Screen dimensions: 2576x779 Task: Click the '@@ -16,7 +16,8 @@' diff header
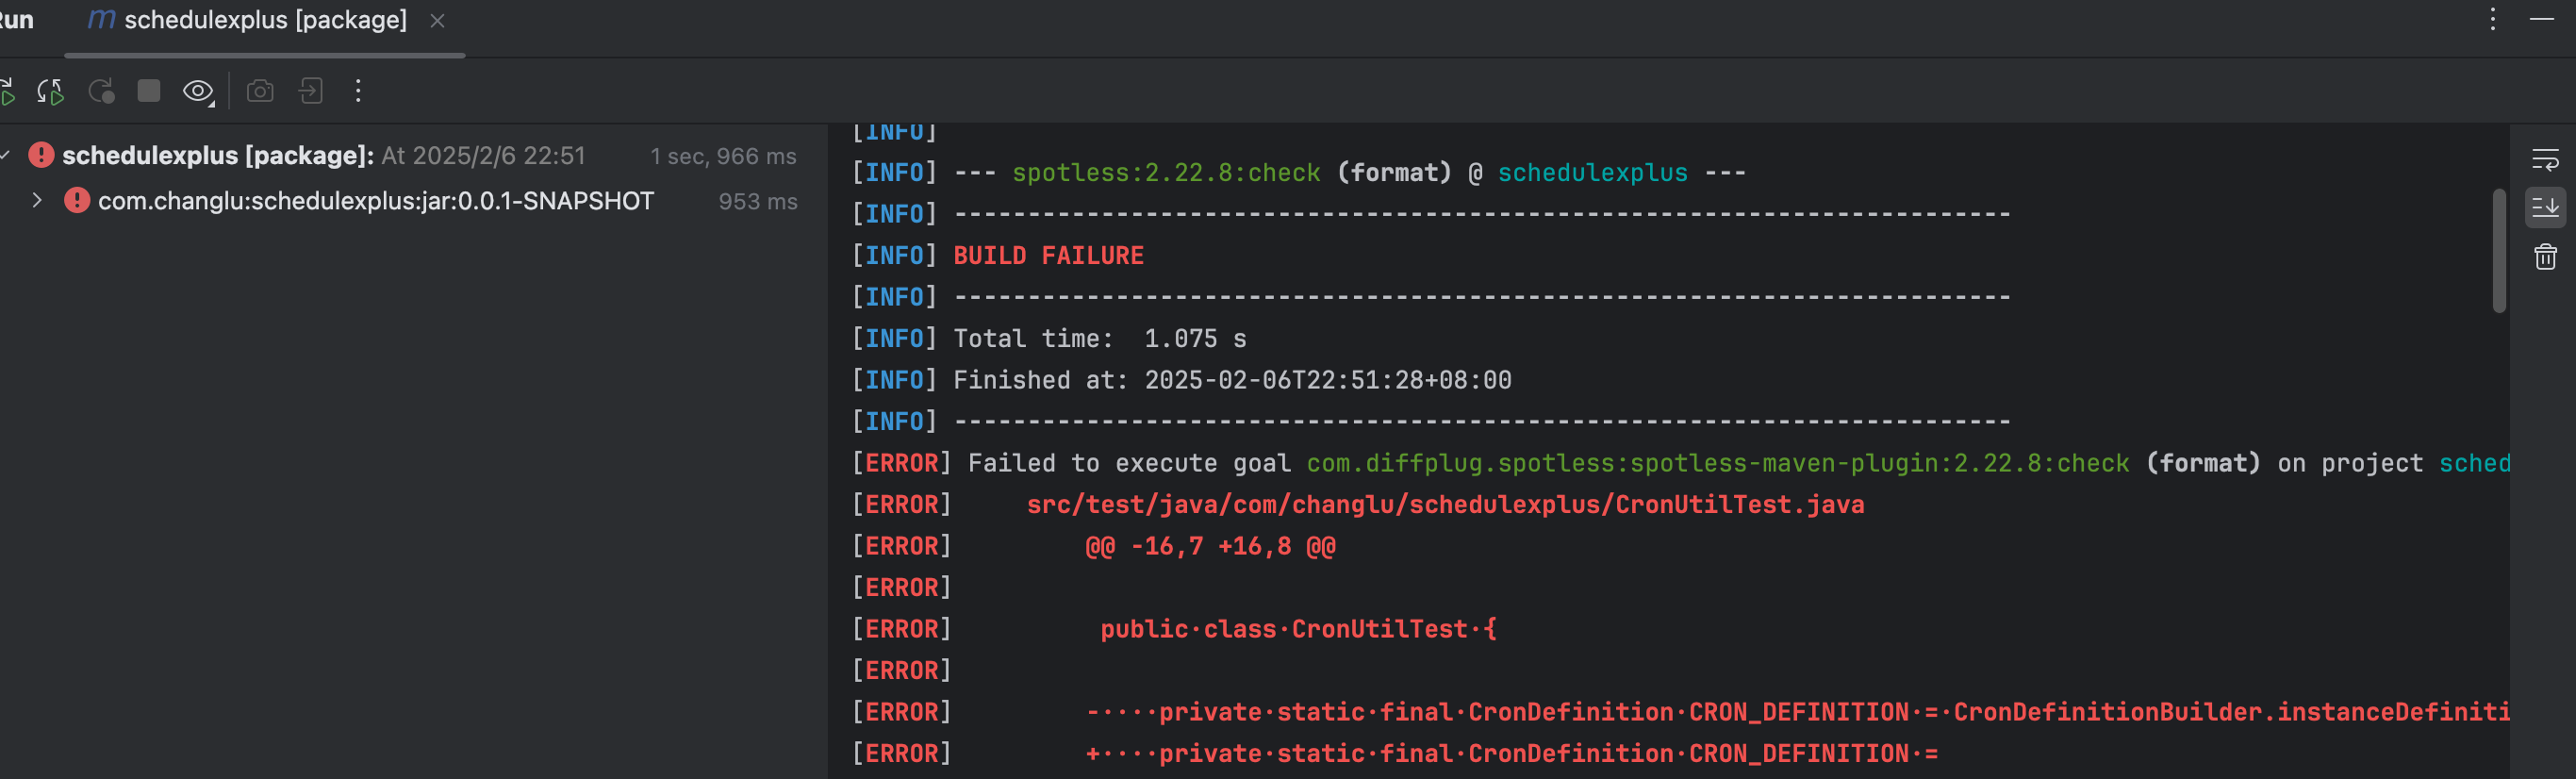(1210, 546)
